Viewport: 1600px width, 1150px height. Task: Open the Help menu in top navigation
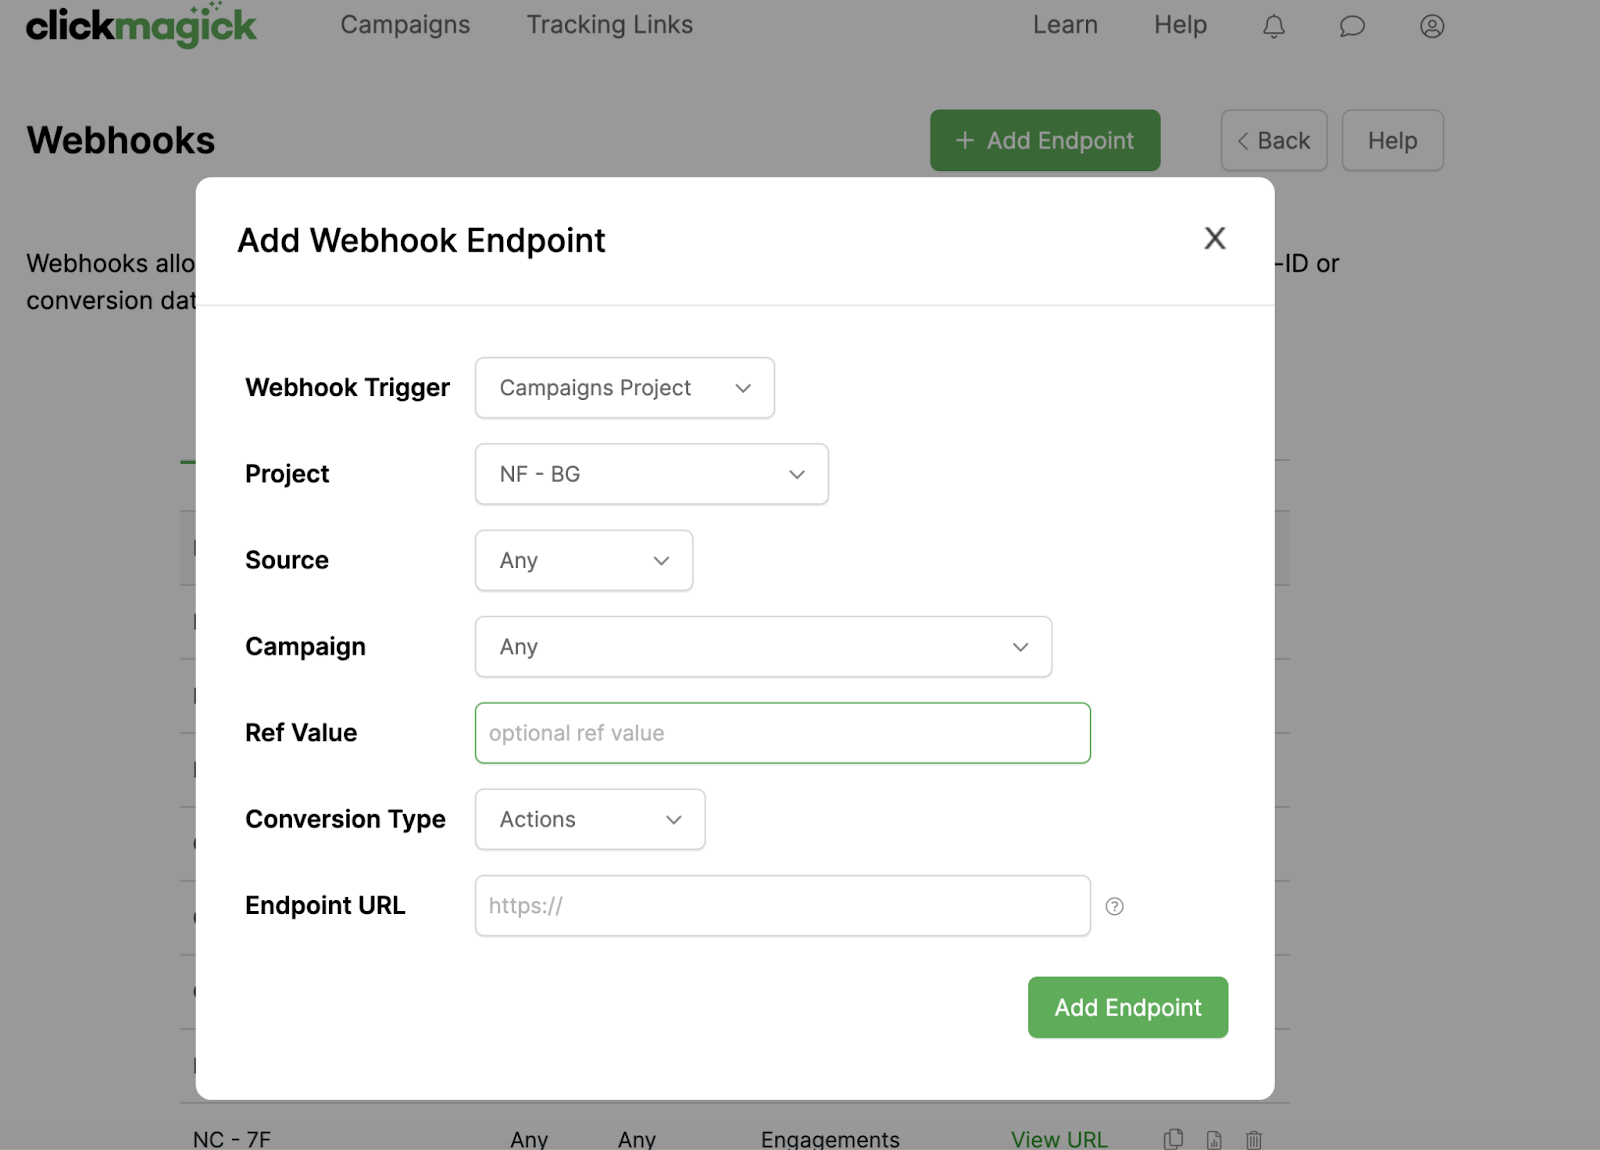1180,25
